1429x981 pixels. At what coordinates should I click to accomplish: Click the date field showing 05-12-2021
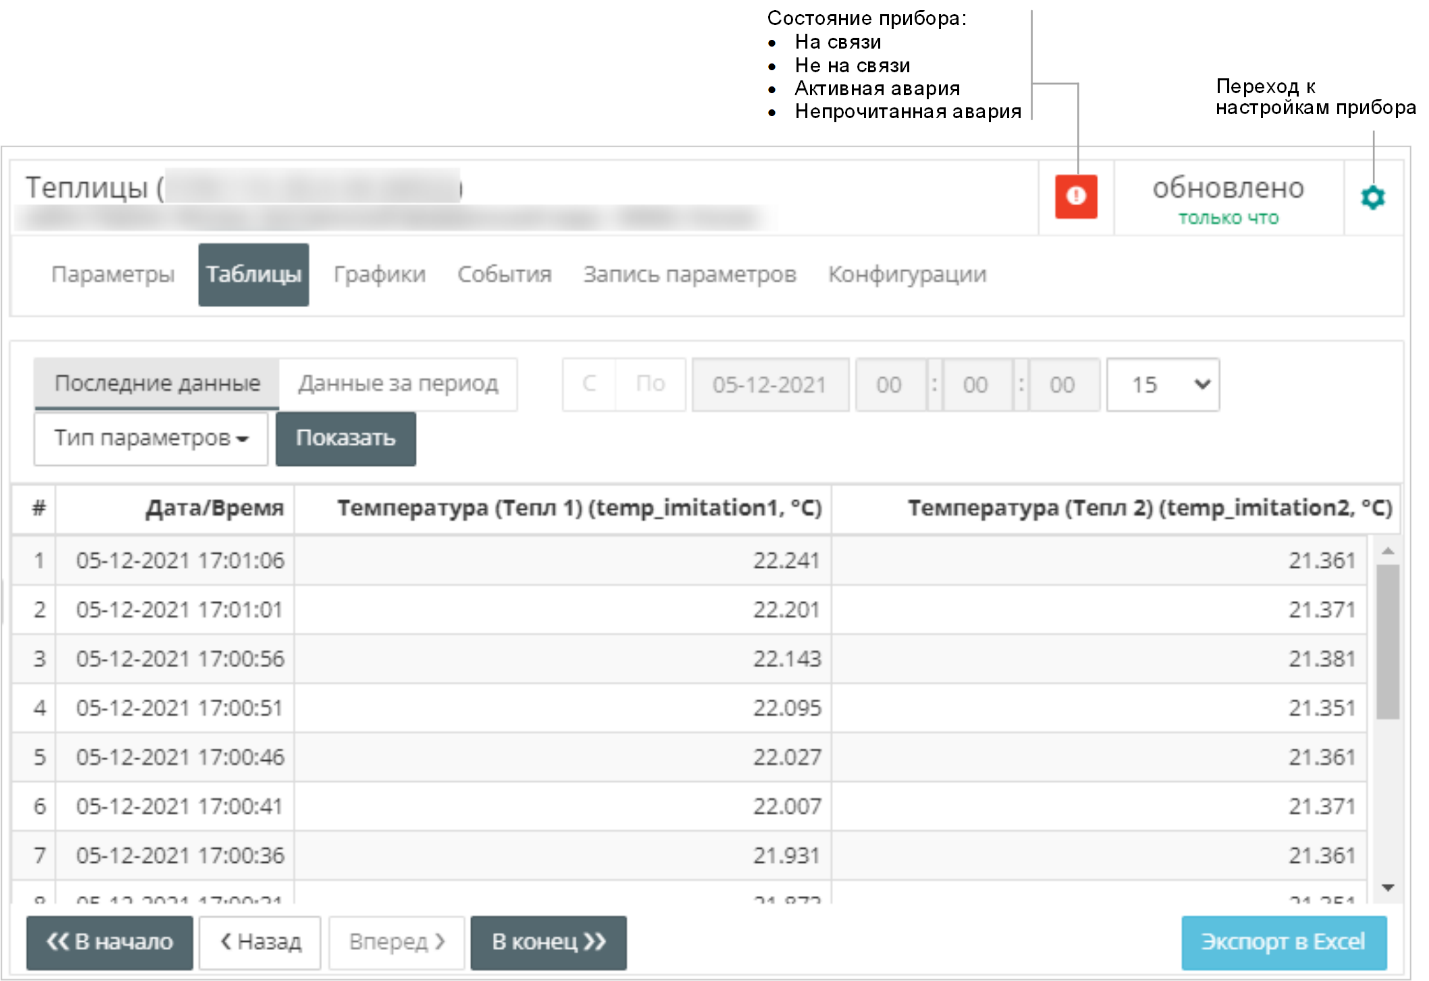770,385
